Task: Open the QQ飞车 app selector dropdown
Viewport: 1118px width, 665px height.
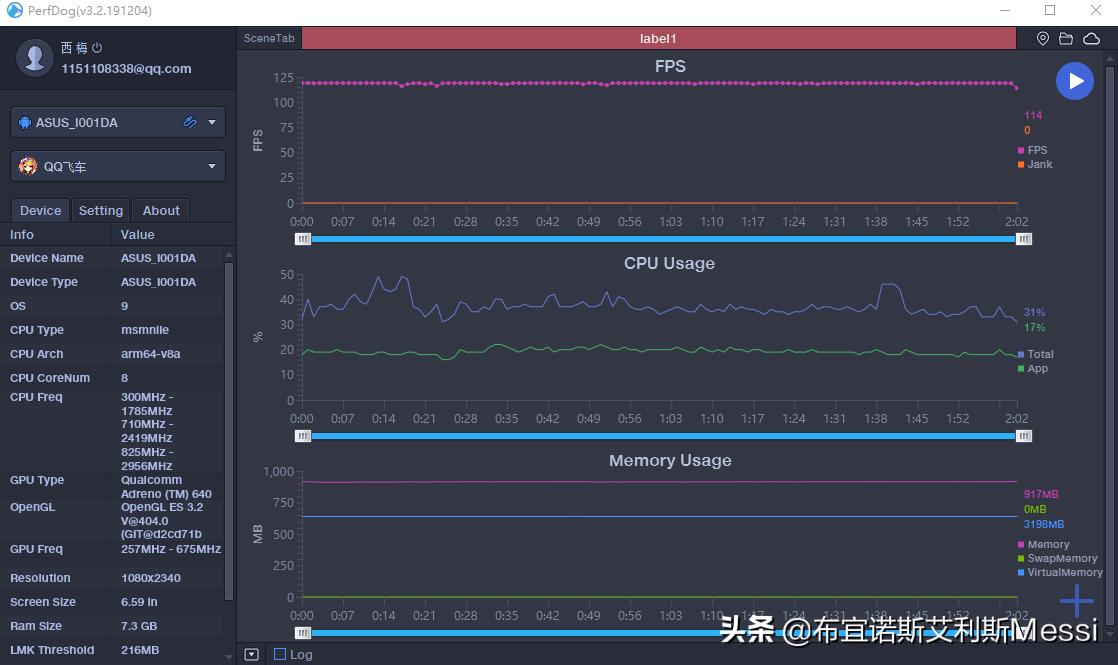Action: (x=211, y=166)
